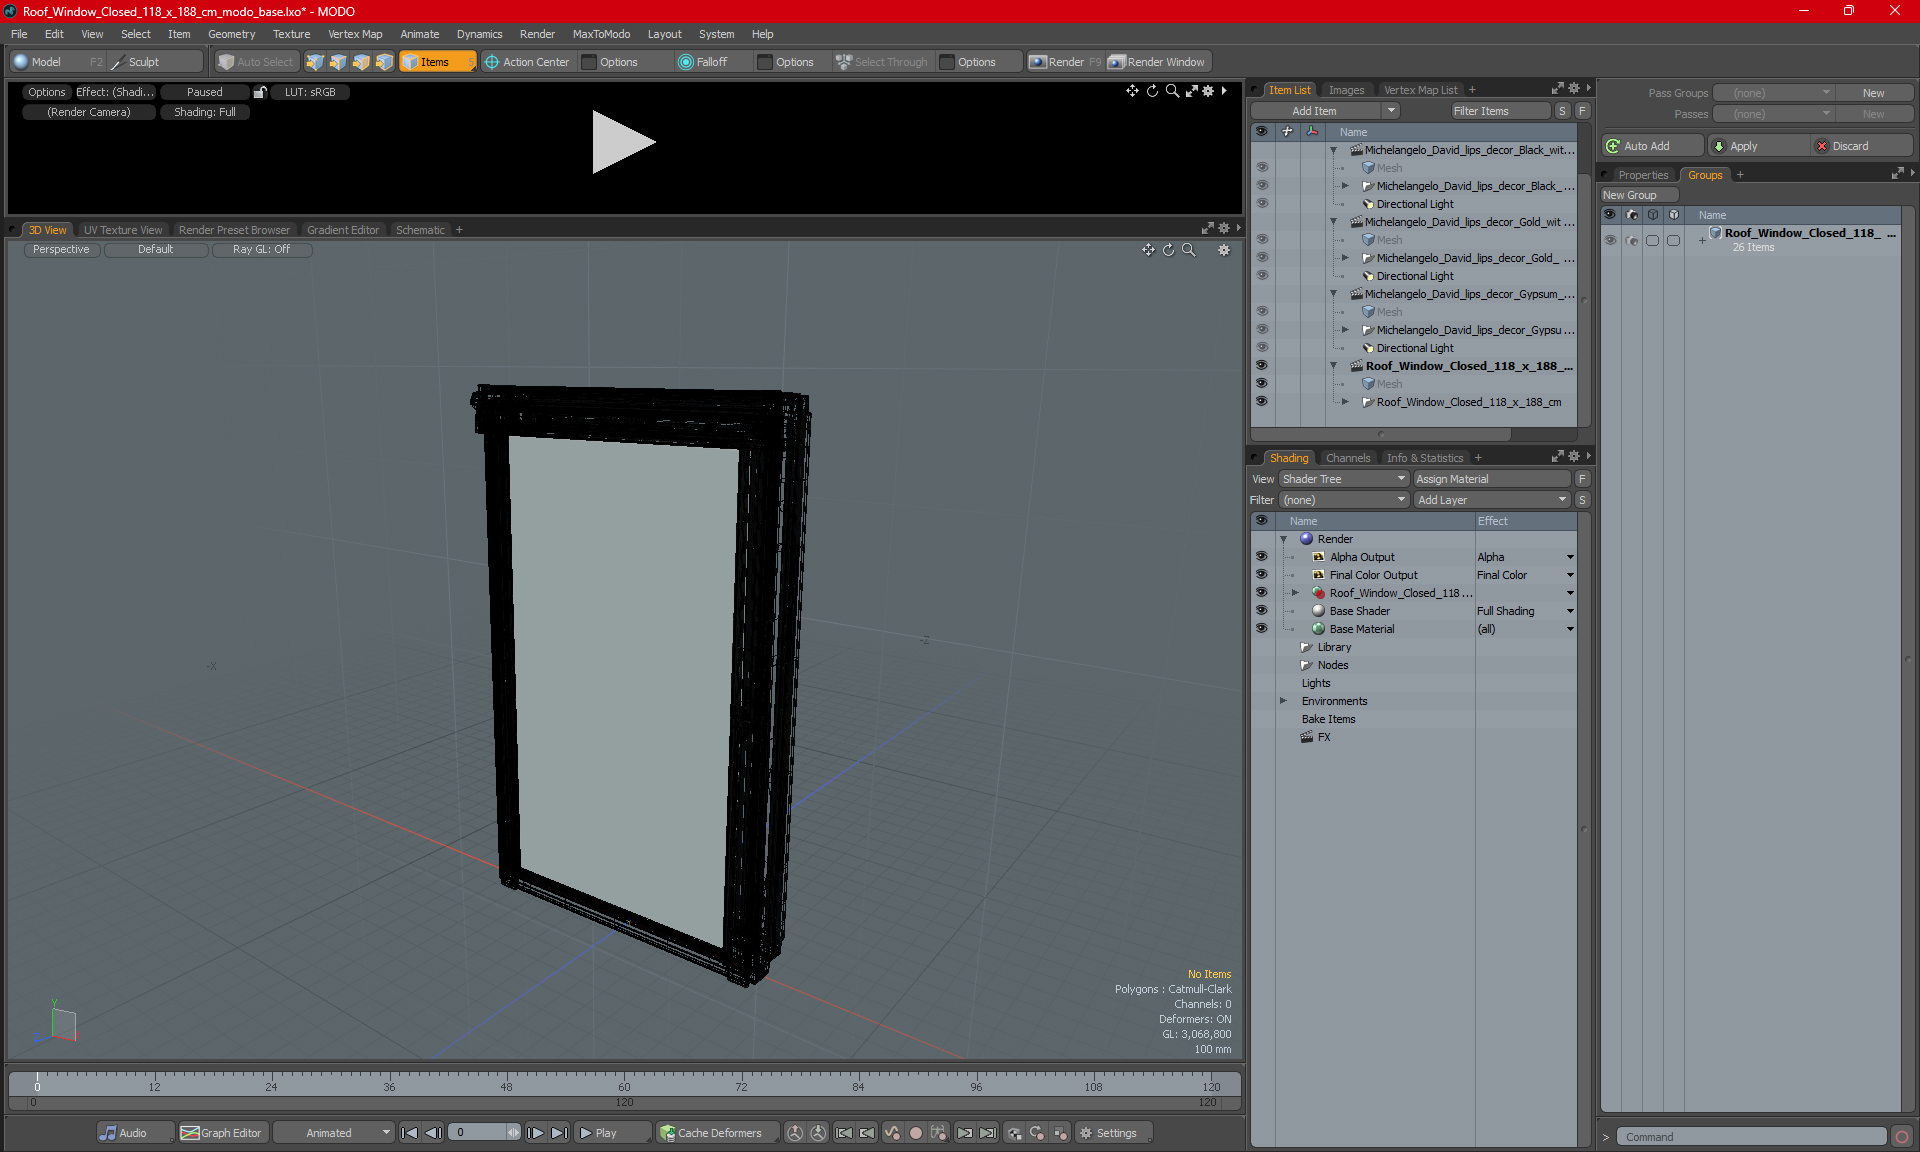Image resolution: width=1920 pixels, height=1152 pixels.
Task: Toggle visibility of Gold Directional Light
Action: 1261,276
